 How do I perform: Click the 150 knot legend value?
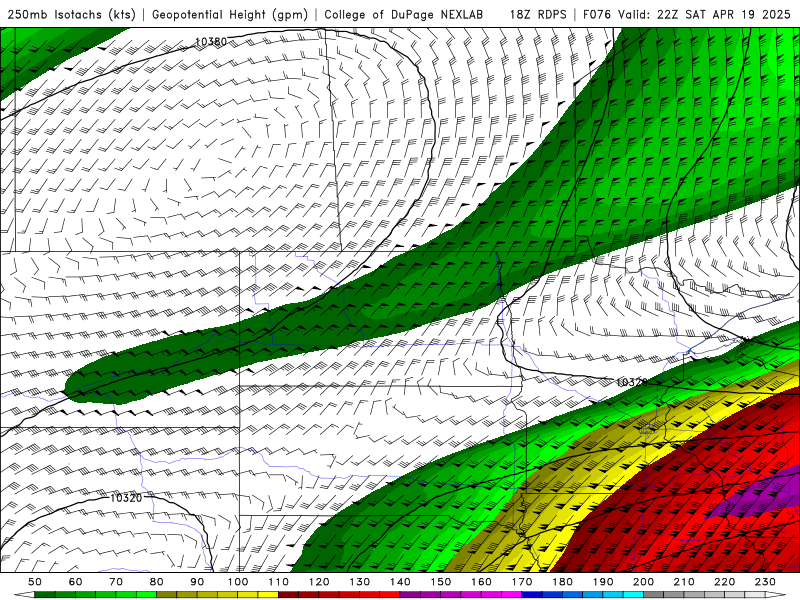pos(441,582)
